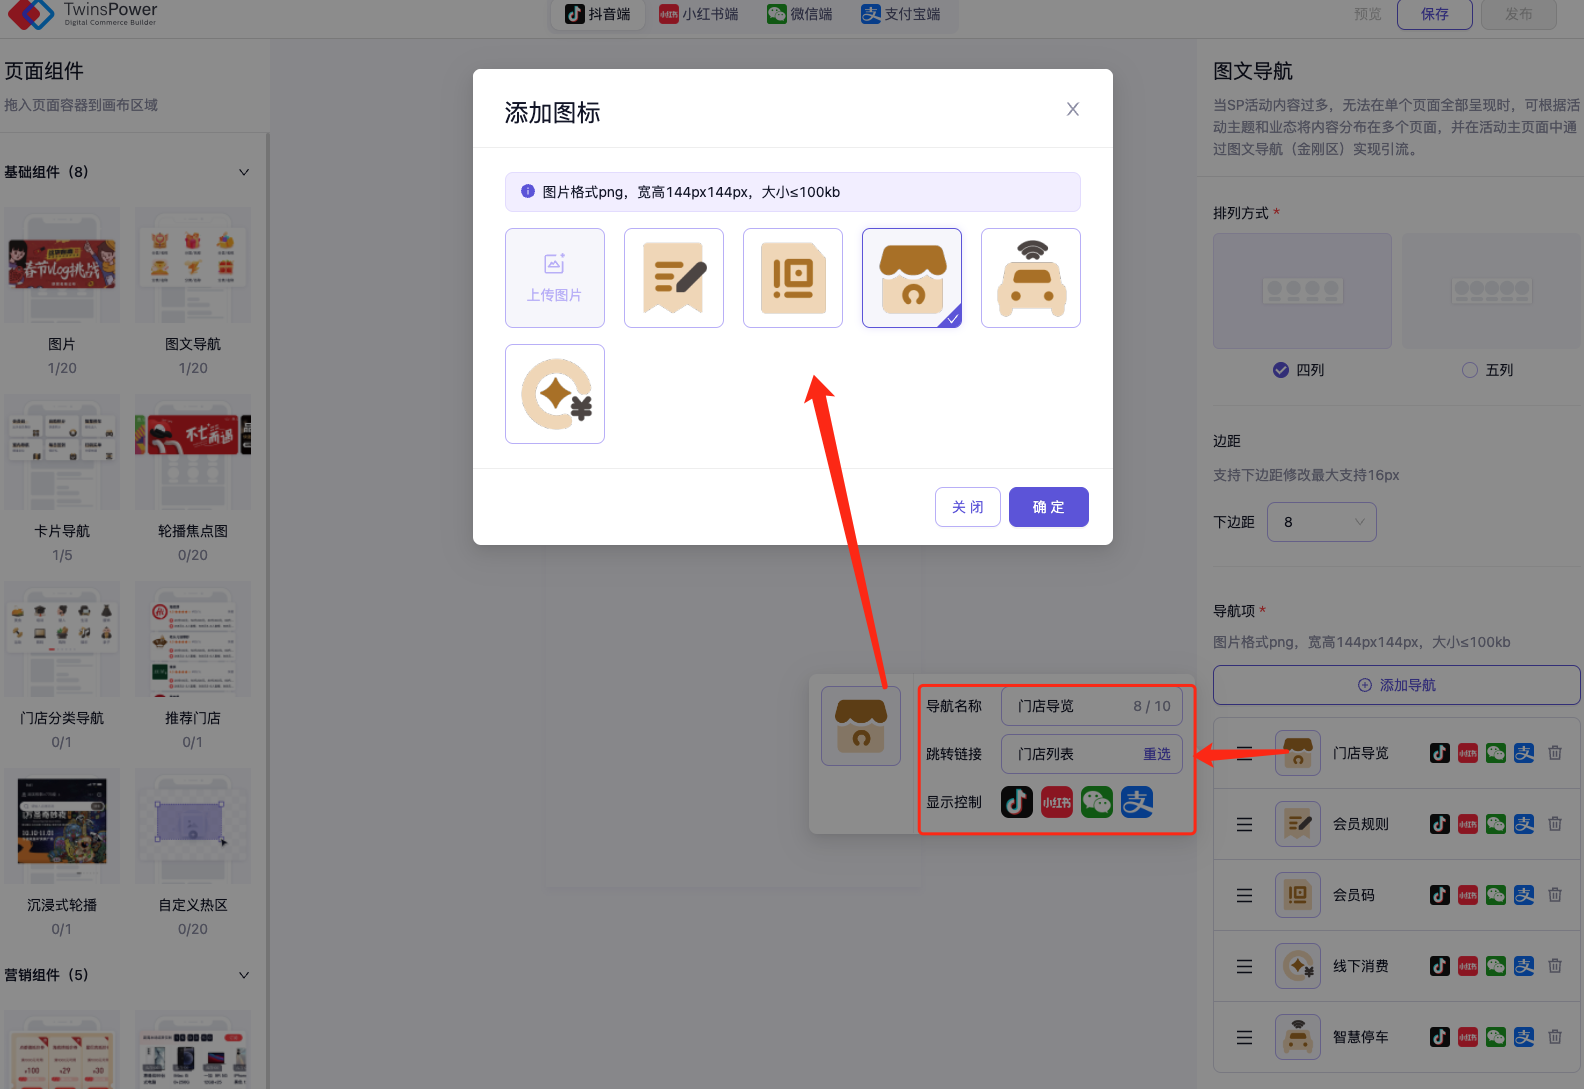Delete the 会员规则 navigation item

1555,824
